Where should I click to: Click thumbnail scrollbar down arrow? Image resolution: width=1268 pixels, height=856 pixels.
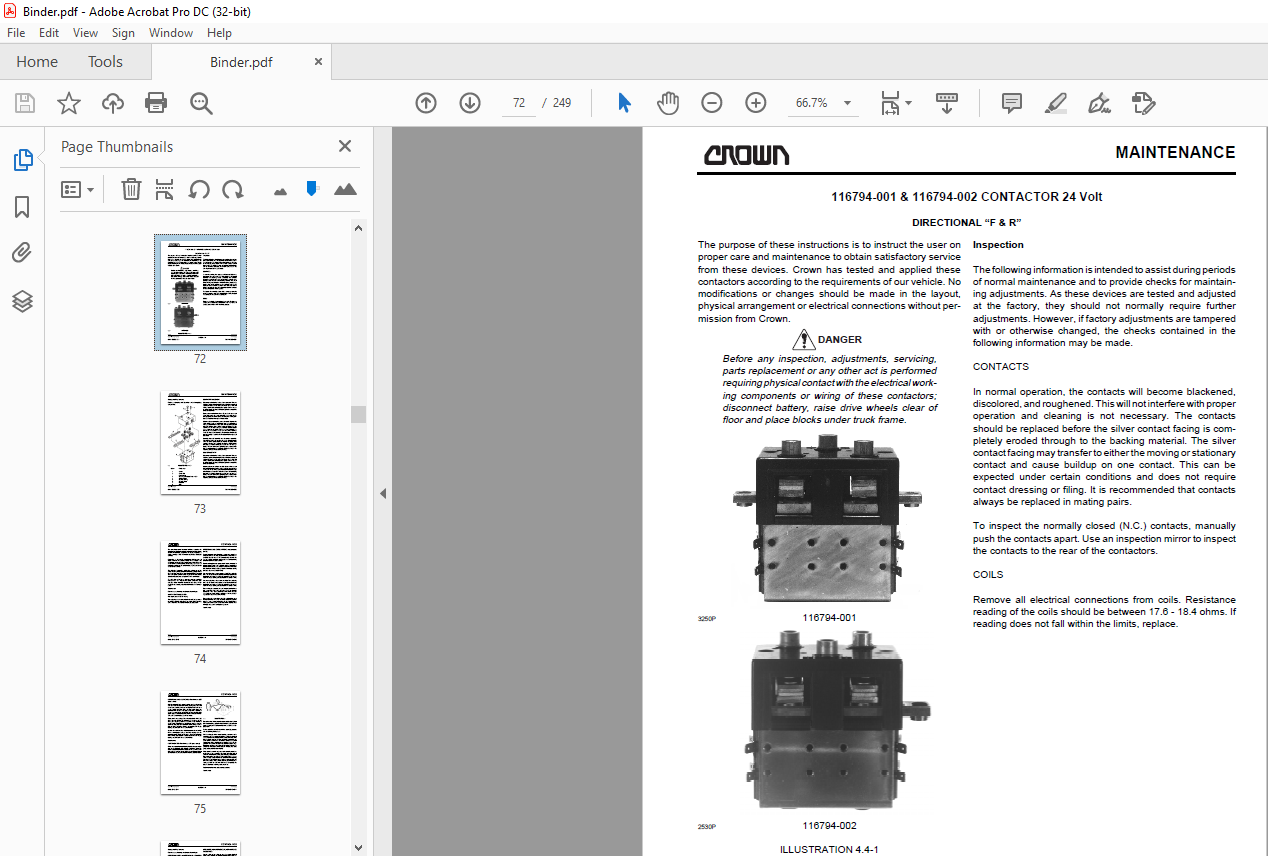(x=359, y=848)
